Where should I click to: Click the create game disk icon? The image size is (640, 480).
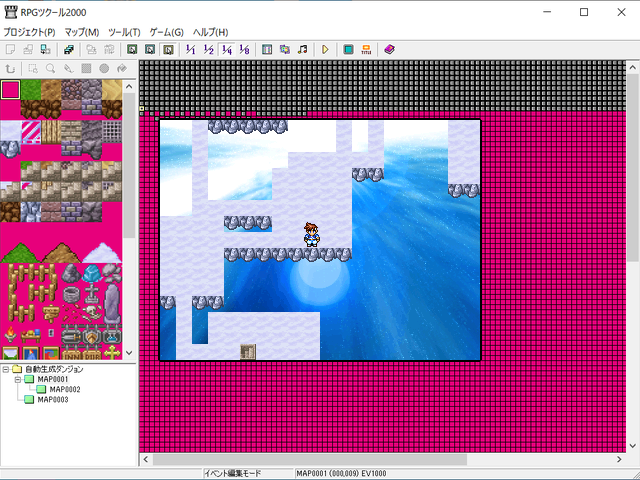68,49
